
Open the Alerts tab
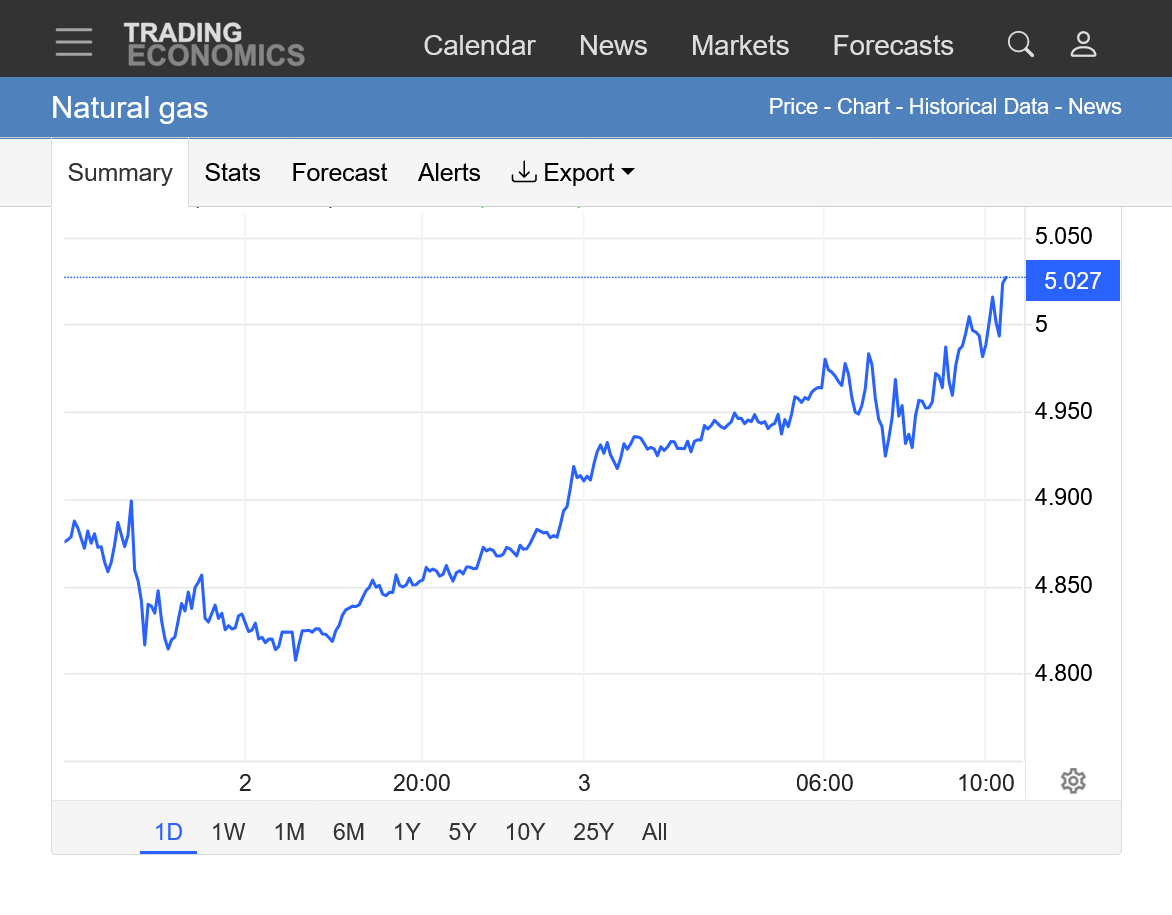click(x=449, y=173)
